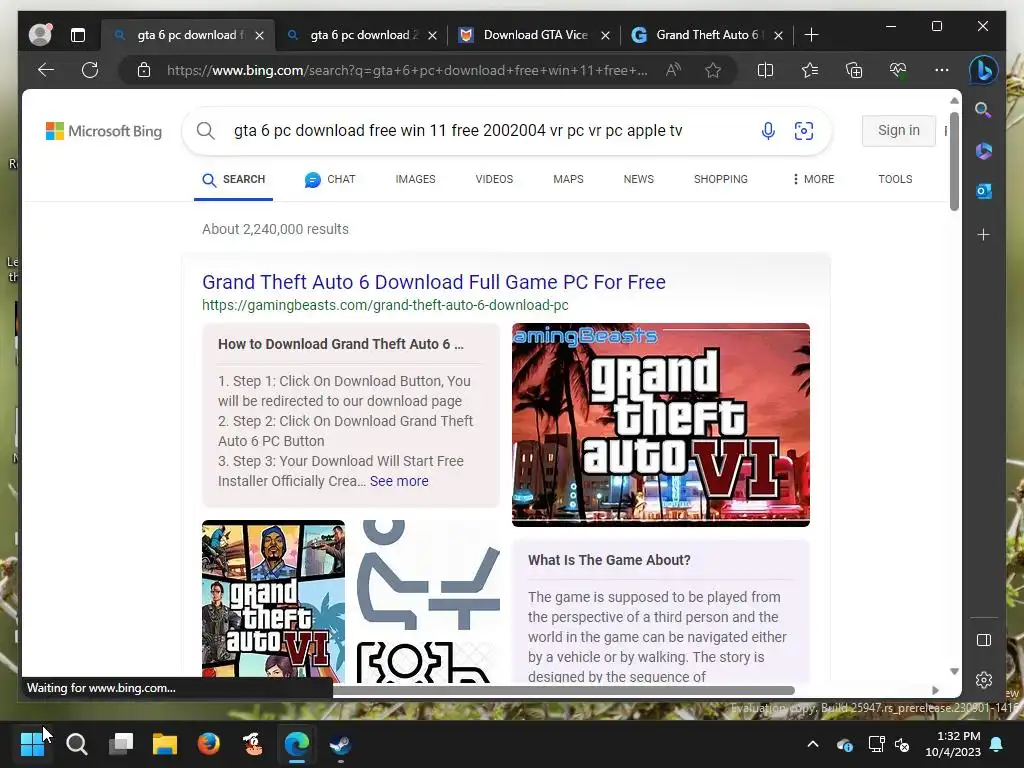The width and height of the screenshot is (1024, 768).
Task: Open Edge Settings and more menu
Action: [942, 70]
